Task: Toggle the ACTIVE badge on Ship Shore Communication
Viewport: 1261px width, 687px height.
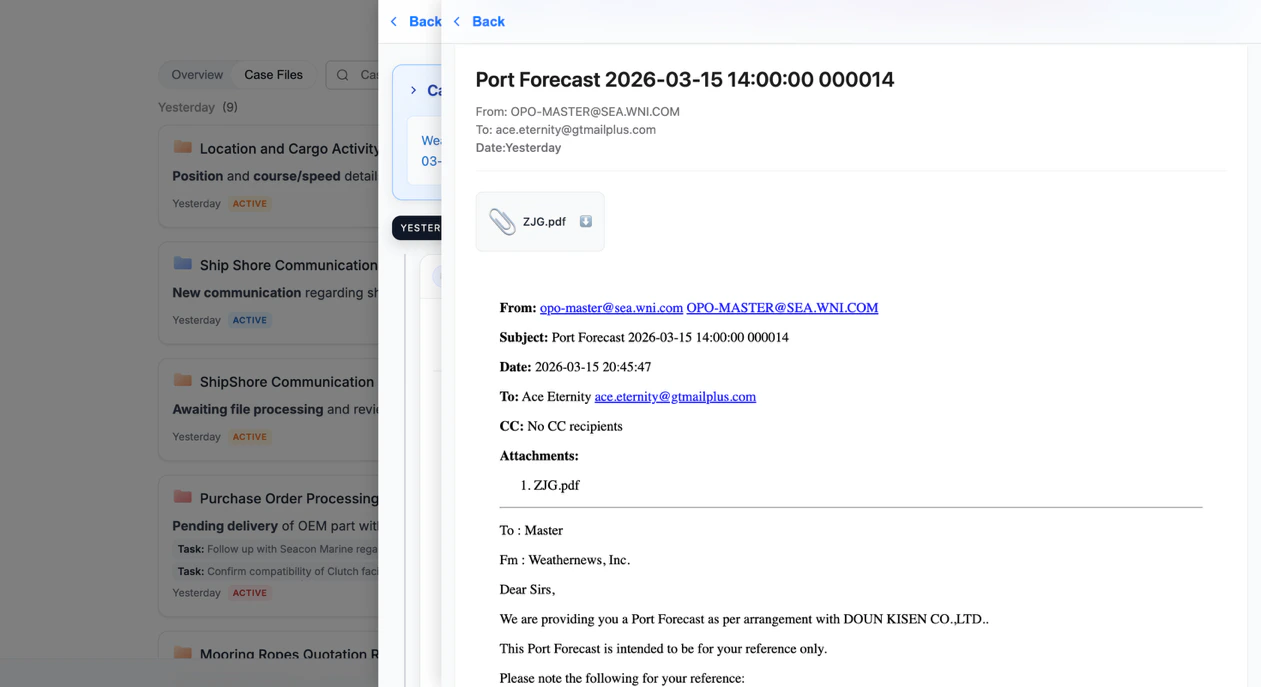Action: [249, 320]
